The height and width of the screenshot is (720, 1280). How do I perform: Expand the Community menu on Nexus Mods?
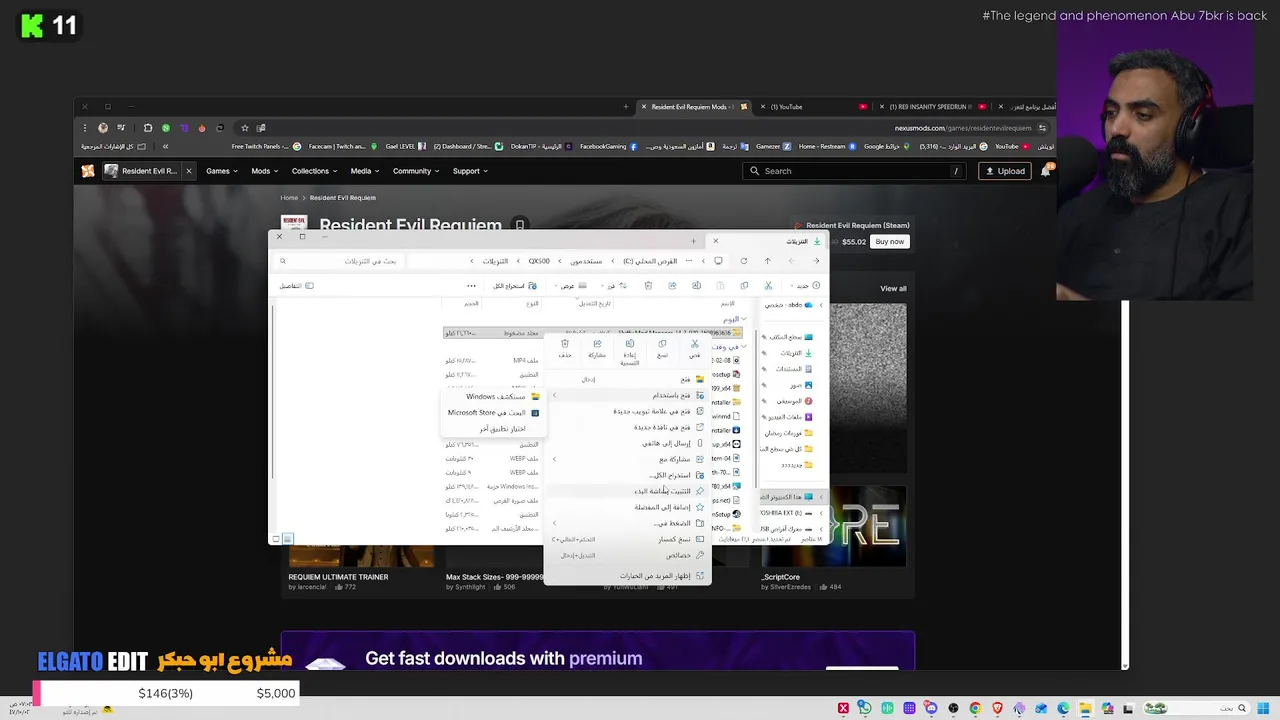click(x=416, y=171)
